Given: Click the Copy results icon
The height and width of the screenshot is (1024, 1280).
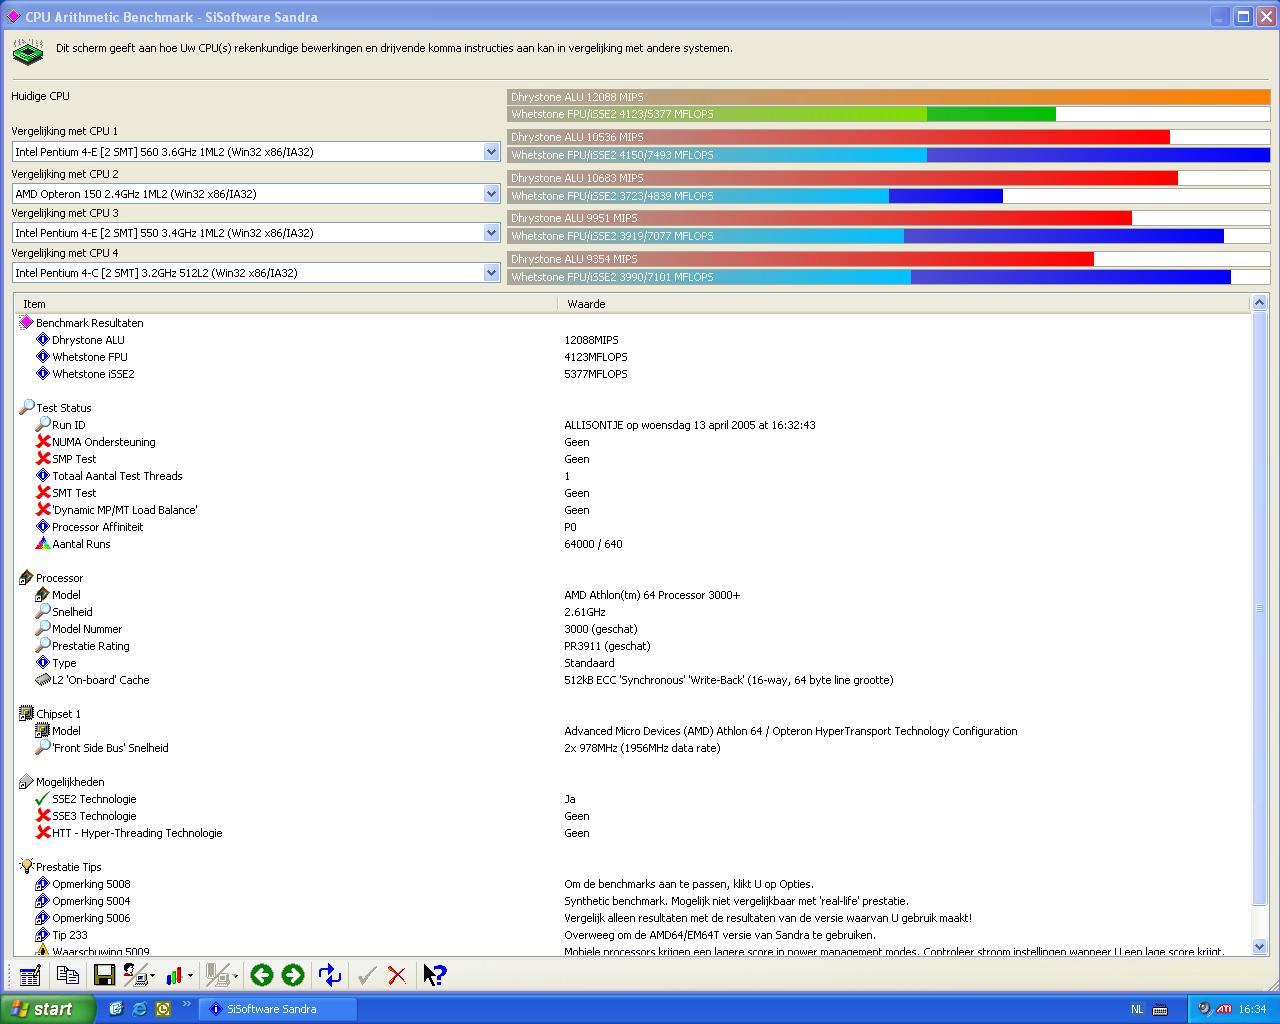Looking at the screenshot, I should (67, 975).
